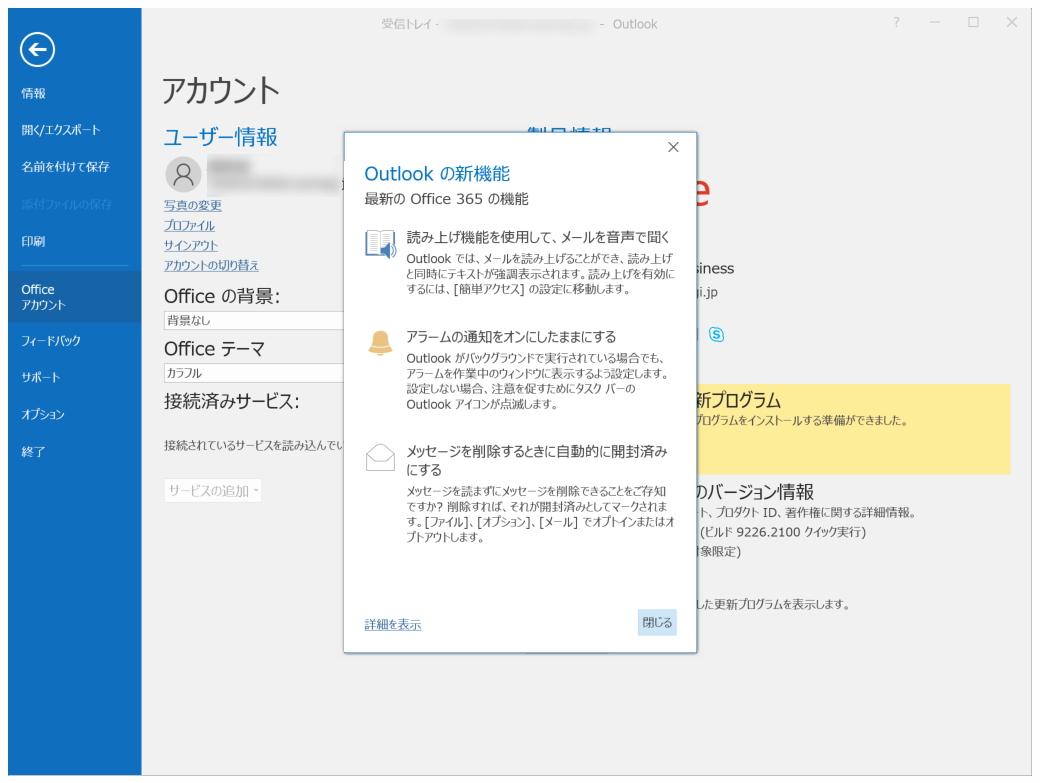Click the read-aloud book icon in the dialog
1040x783 pixels.
click(x=380, y=243)
